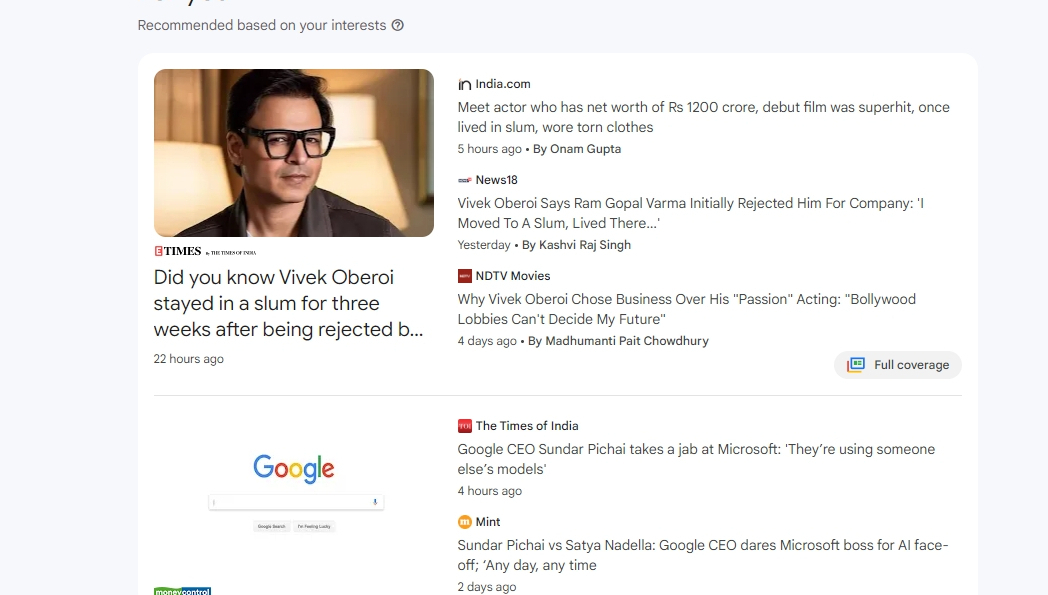Click The Times of India source name
The width and height of the screenshot is (1048, 595).
[x=527, y=426]
